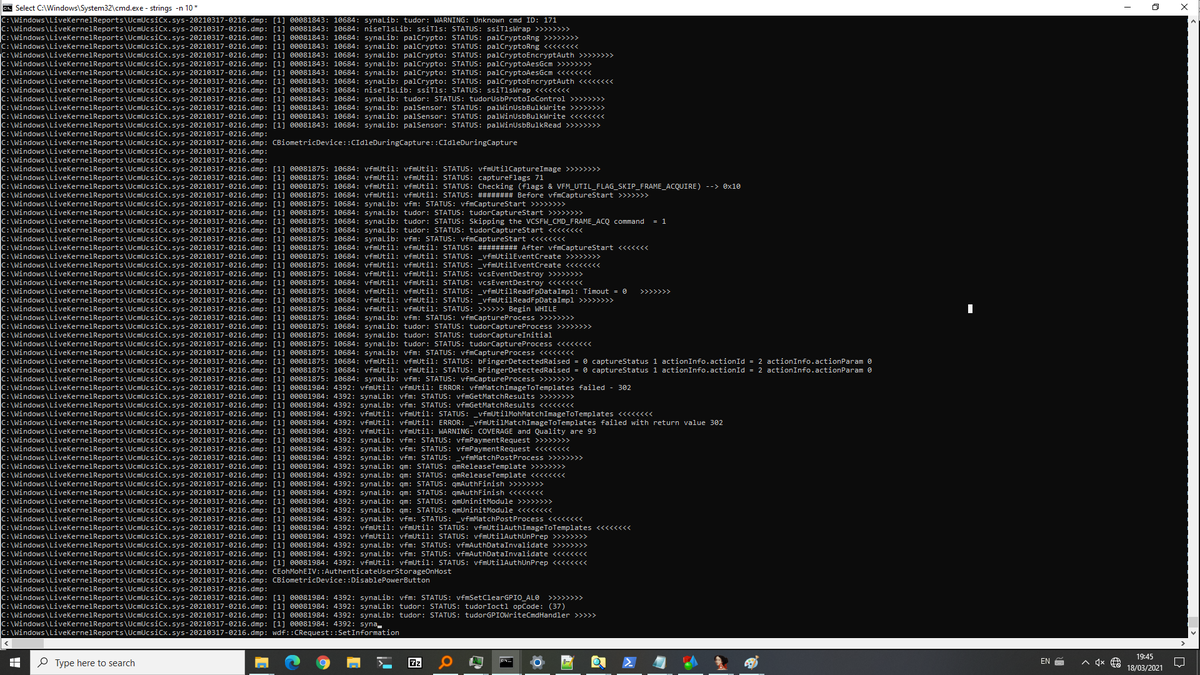Close the cmd.exe window
Screen dimensions: 1200x675
click(1186, 7)
